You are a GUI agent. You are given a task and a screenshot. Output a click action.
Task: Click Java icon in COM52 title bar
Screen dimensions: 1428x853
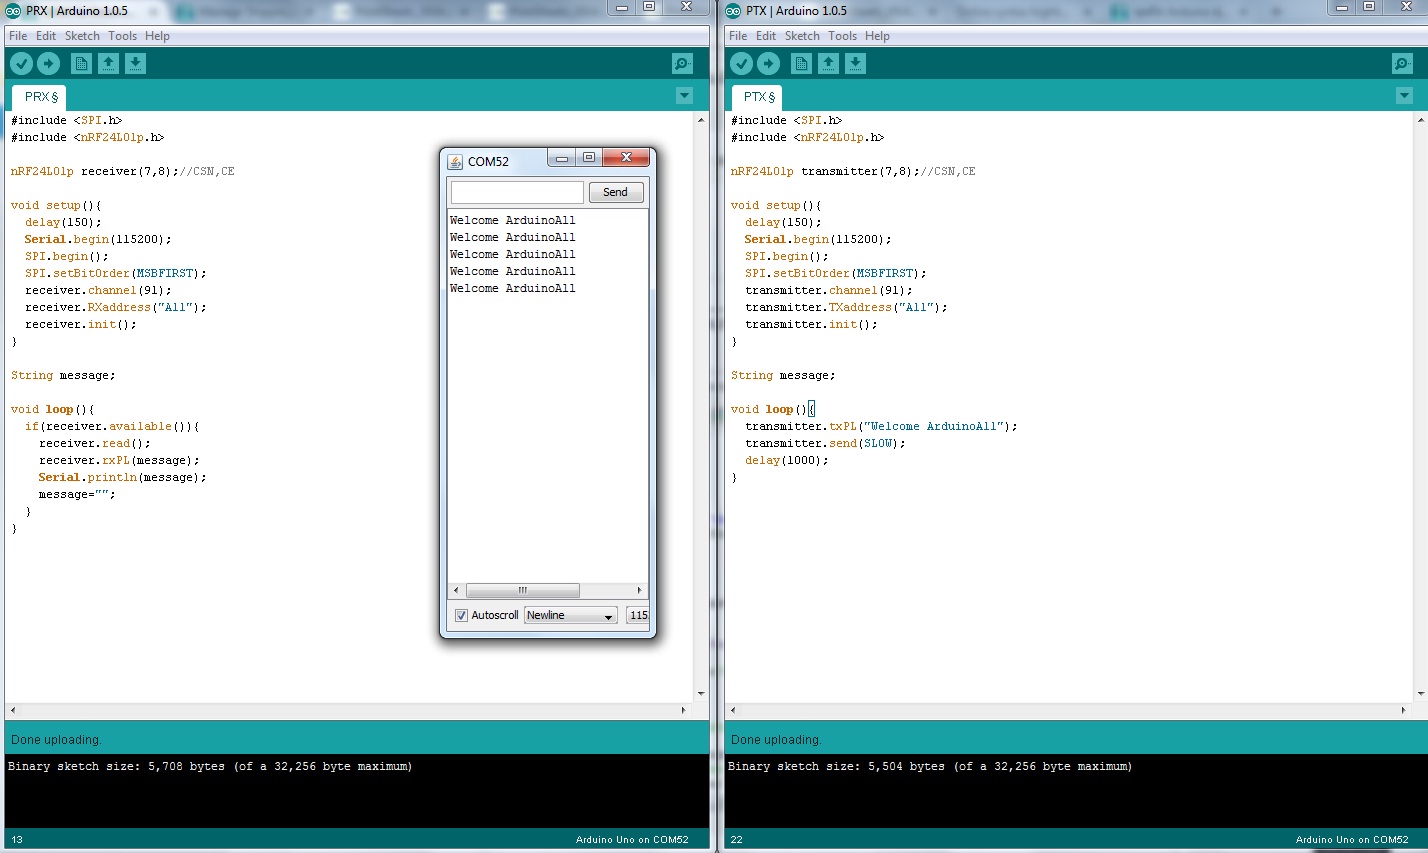tap(455, 161)
